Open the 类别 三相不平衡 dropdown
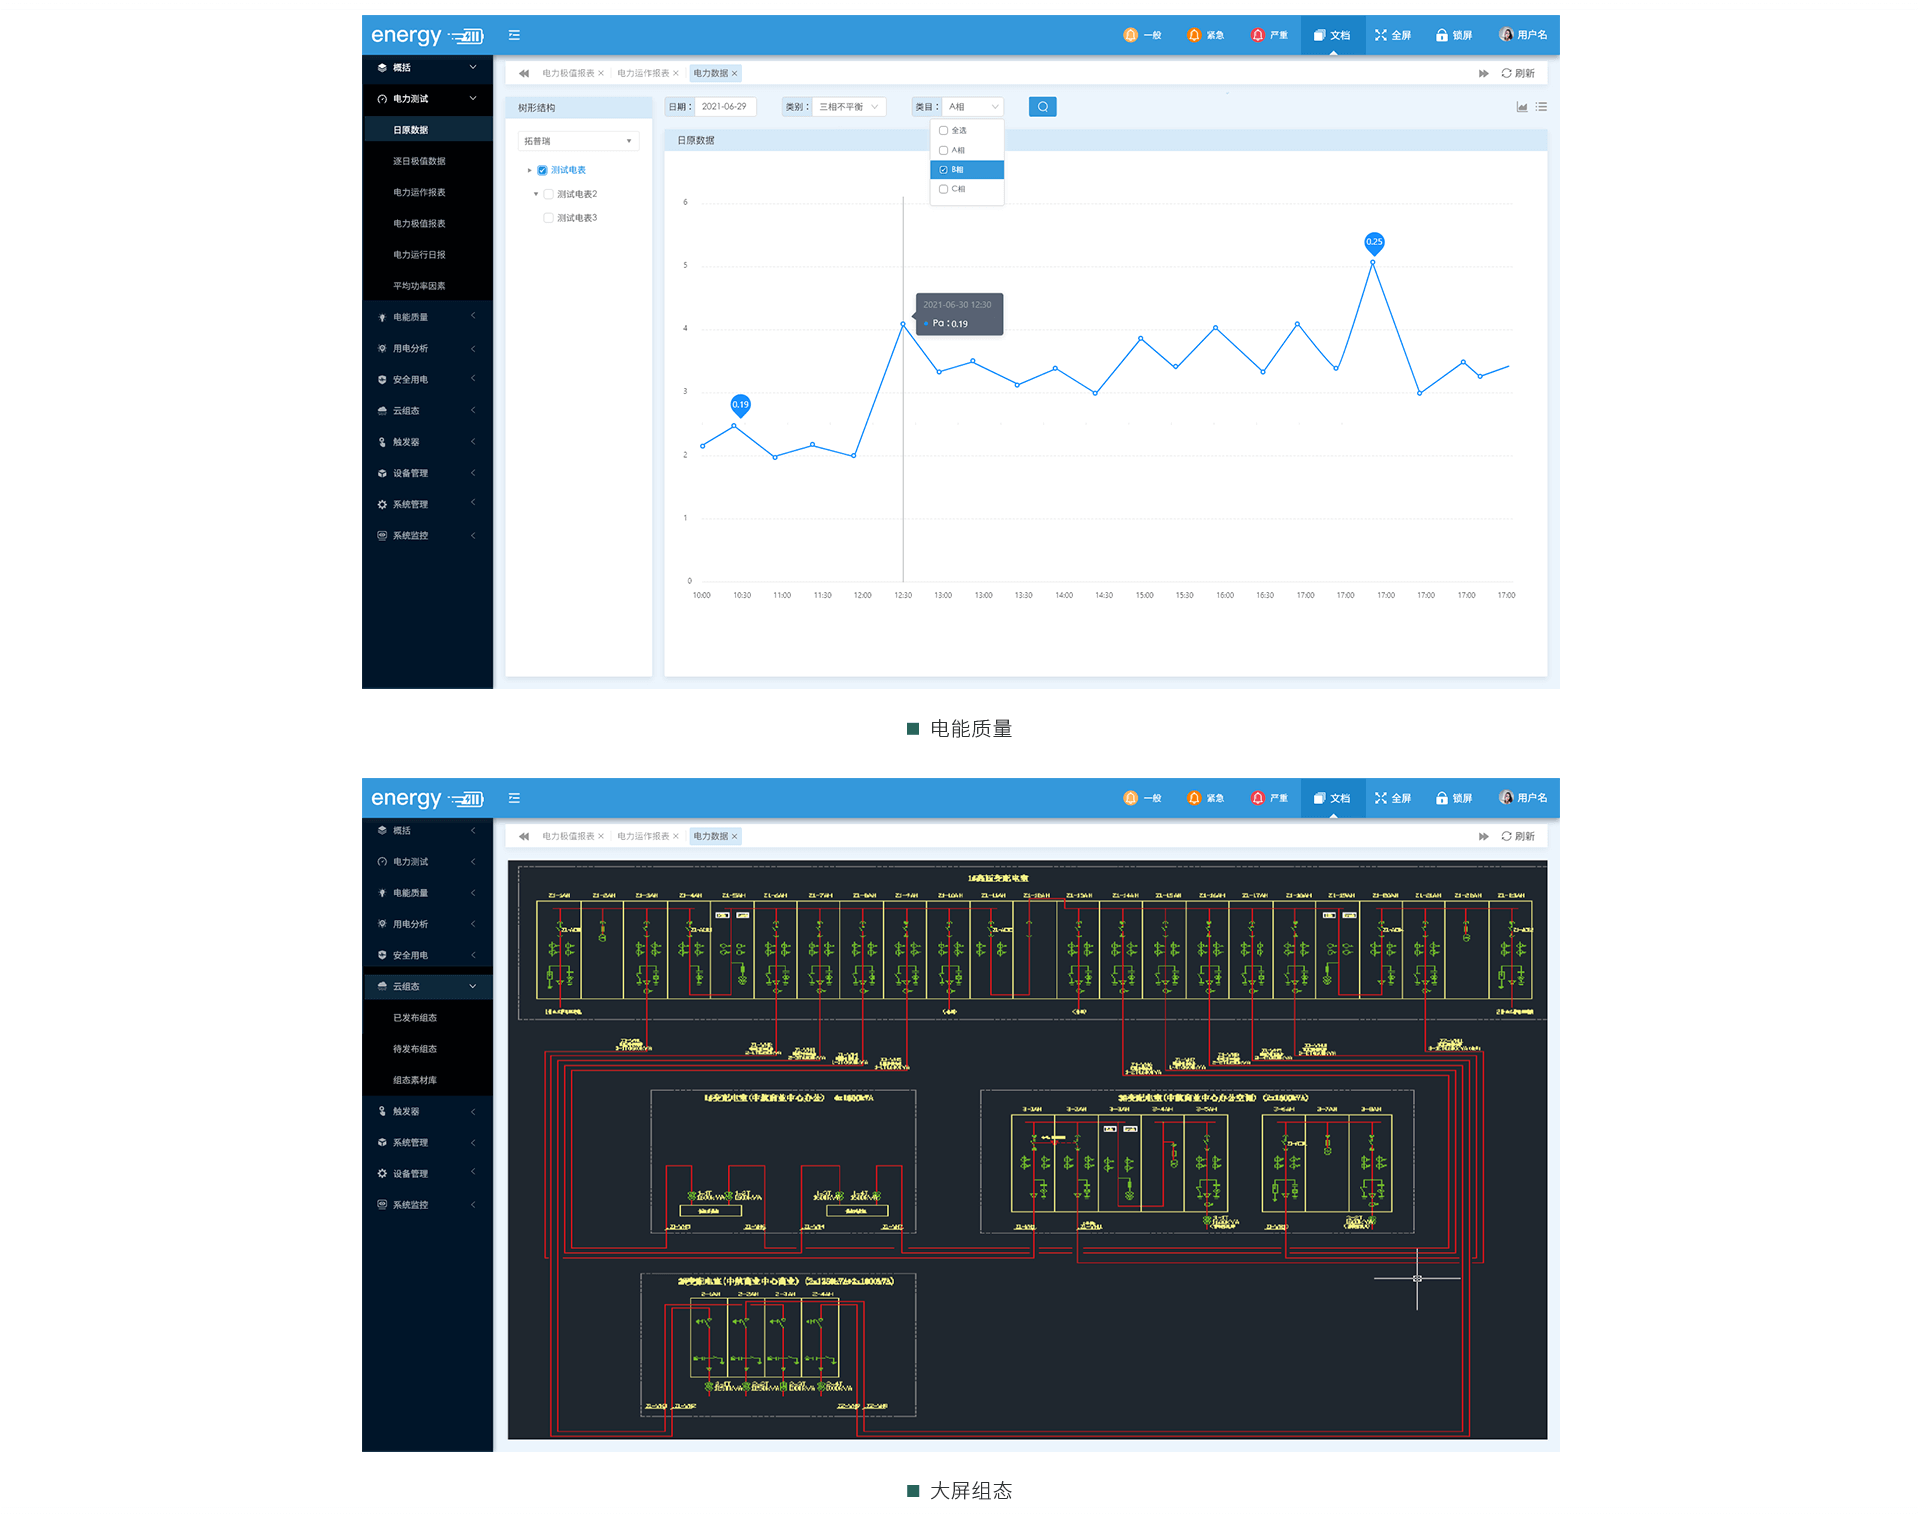Image resolution: width=1920 pixels, height=1517 pixels. click(847, 107)
